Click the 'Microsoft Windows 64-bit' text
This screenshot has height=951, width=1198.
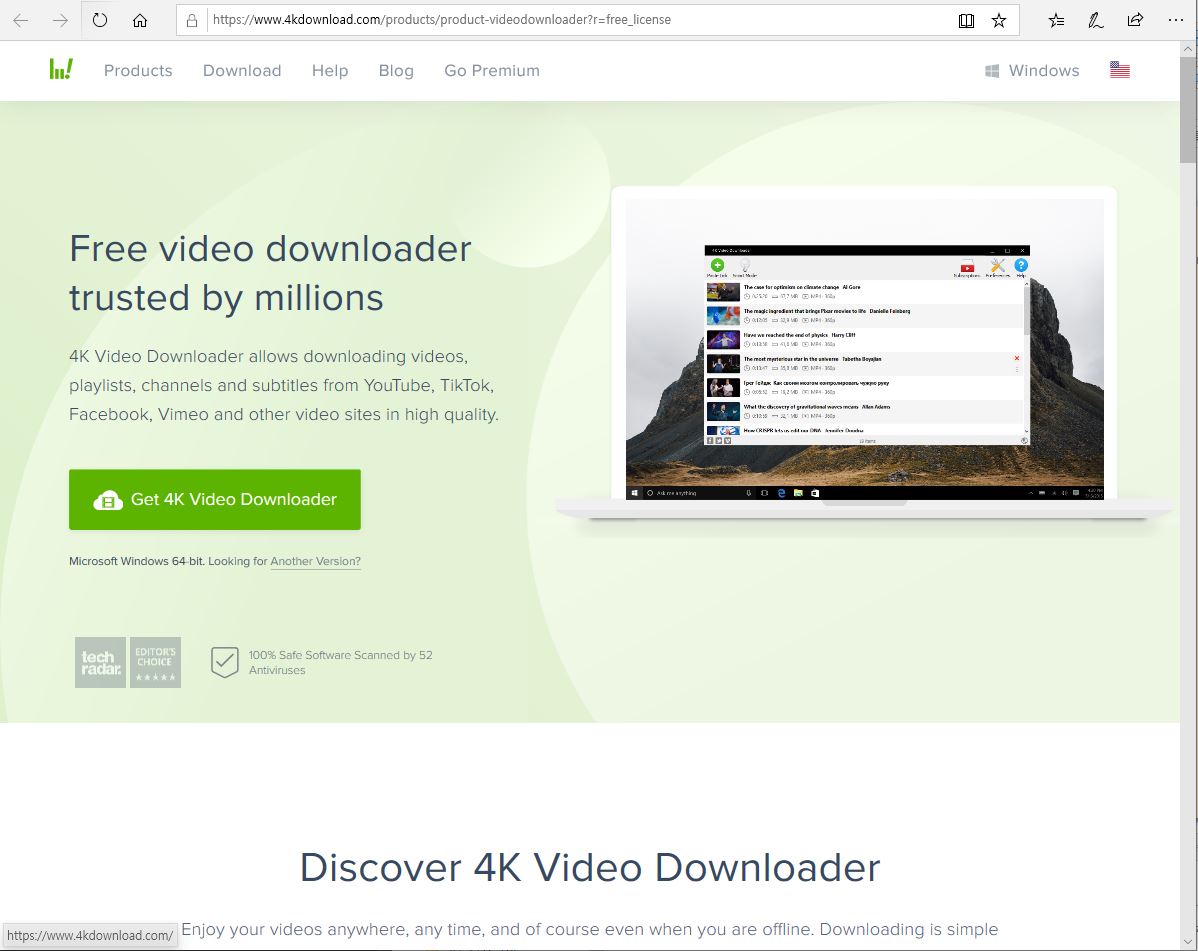click(x=136, y=561)
